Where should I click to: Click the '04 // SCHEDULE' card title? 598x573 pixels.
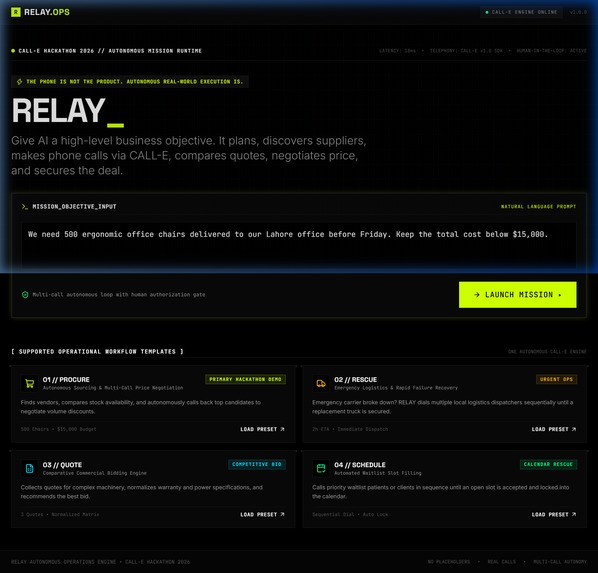pos(360,465)
